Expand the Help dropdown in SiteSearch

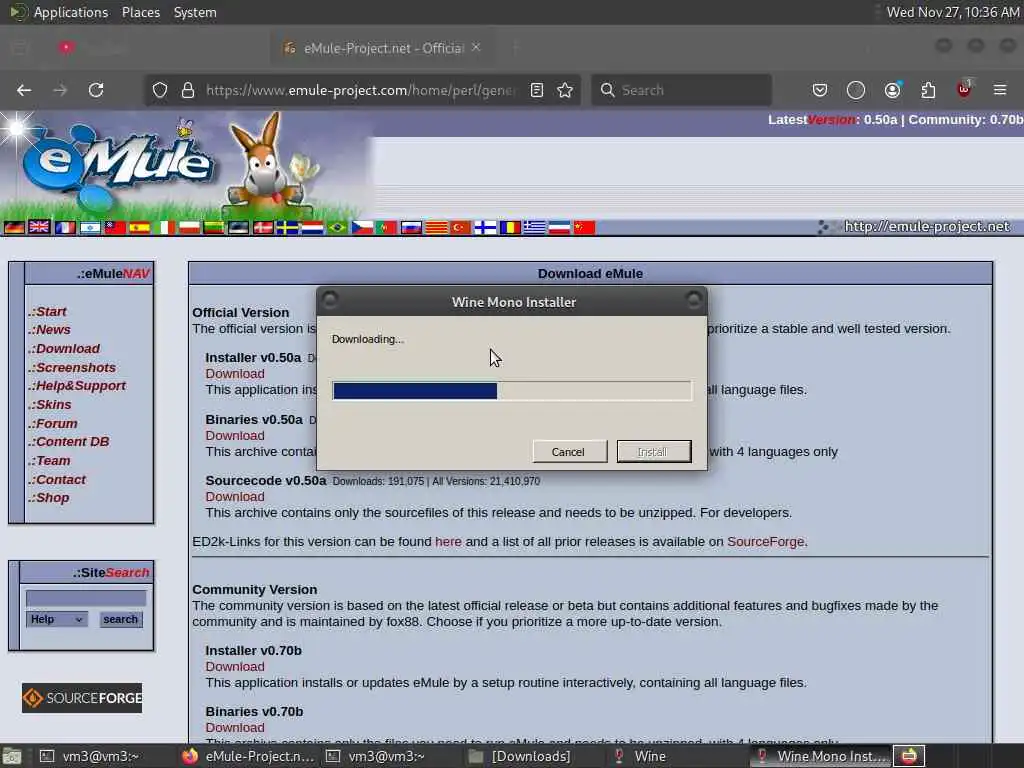(x=56, y=619)
